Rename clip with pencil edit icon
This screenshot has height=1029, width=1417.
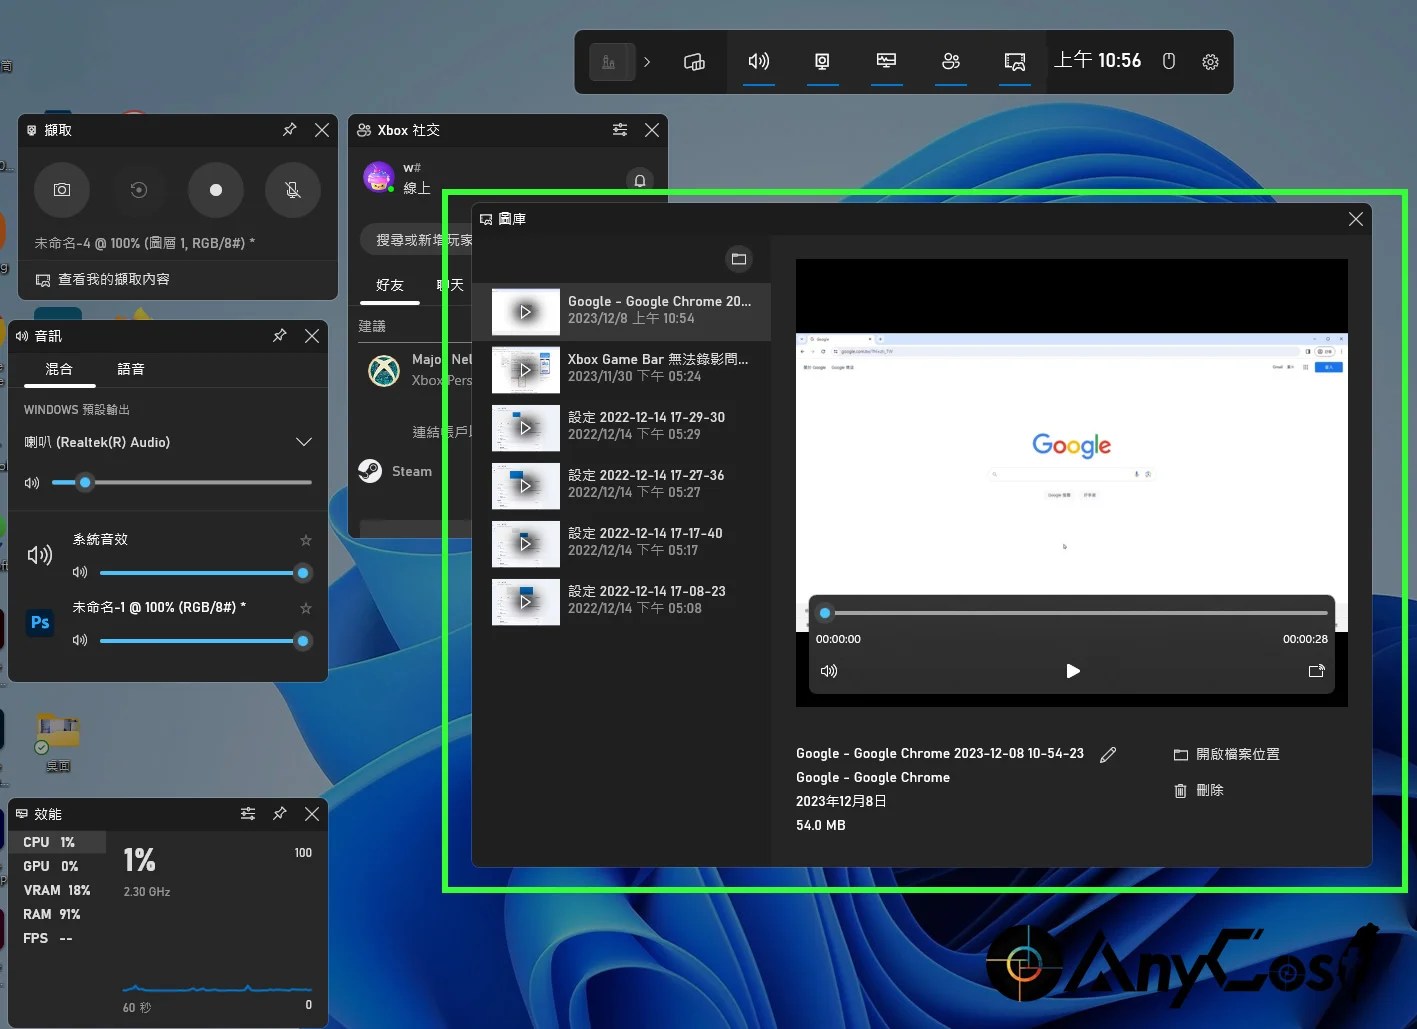pos(1108,755)
